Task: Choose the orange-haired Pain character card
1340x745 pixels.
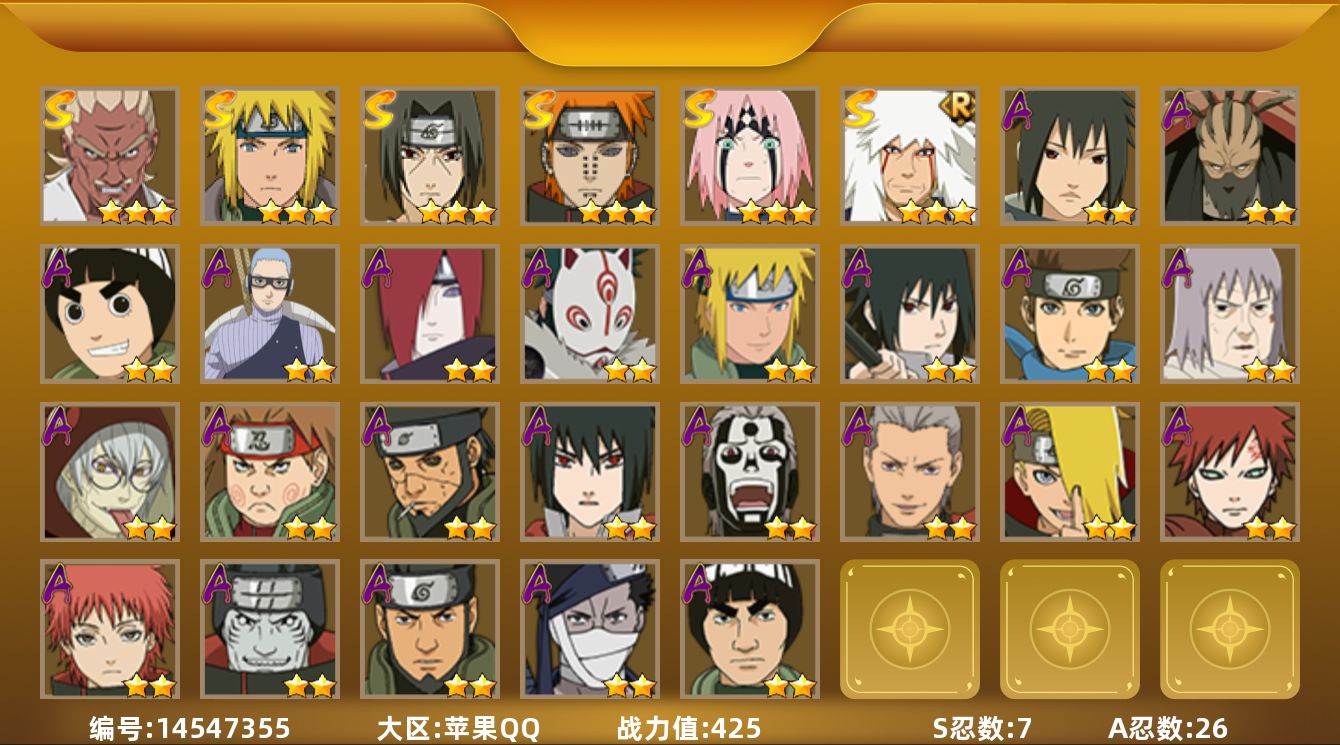Action: tap(589, 156)
